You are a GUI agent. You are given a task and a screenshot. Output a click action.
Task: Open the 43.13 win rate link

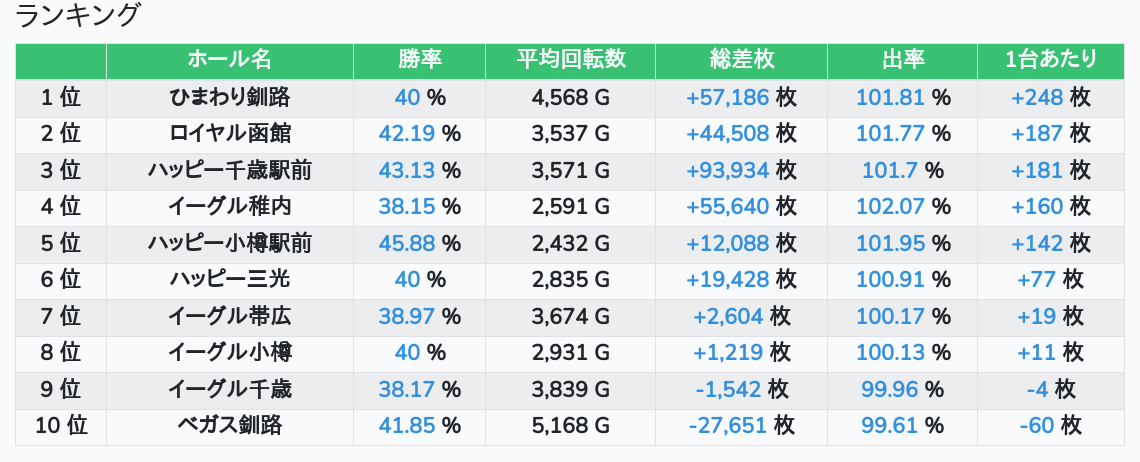click(x=407, y=171)
